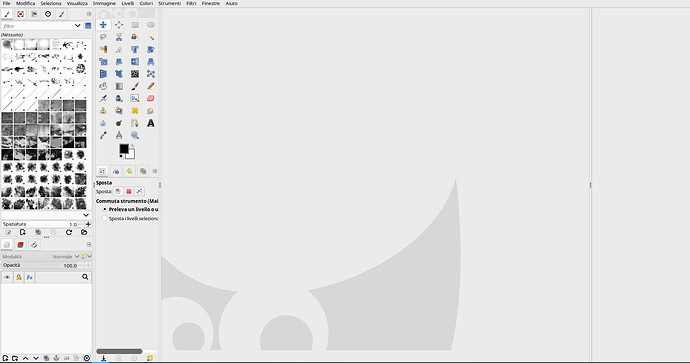Select the Eraser tool
The image size is (690, 363).
(150, 99)
